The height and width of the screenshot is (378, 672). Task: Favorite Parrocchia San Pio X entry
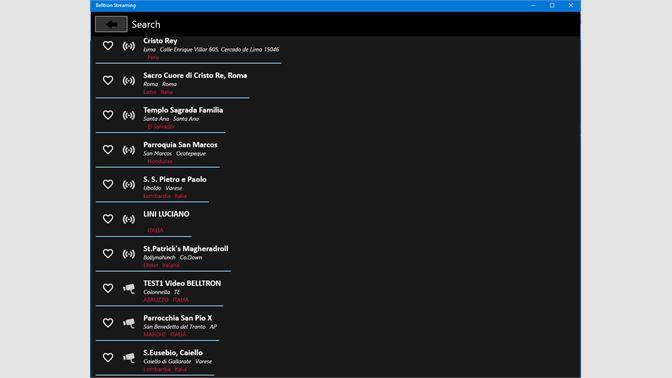[108, 323]
